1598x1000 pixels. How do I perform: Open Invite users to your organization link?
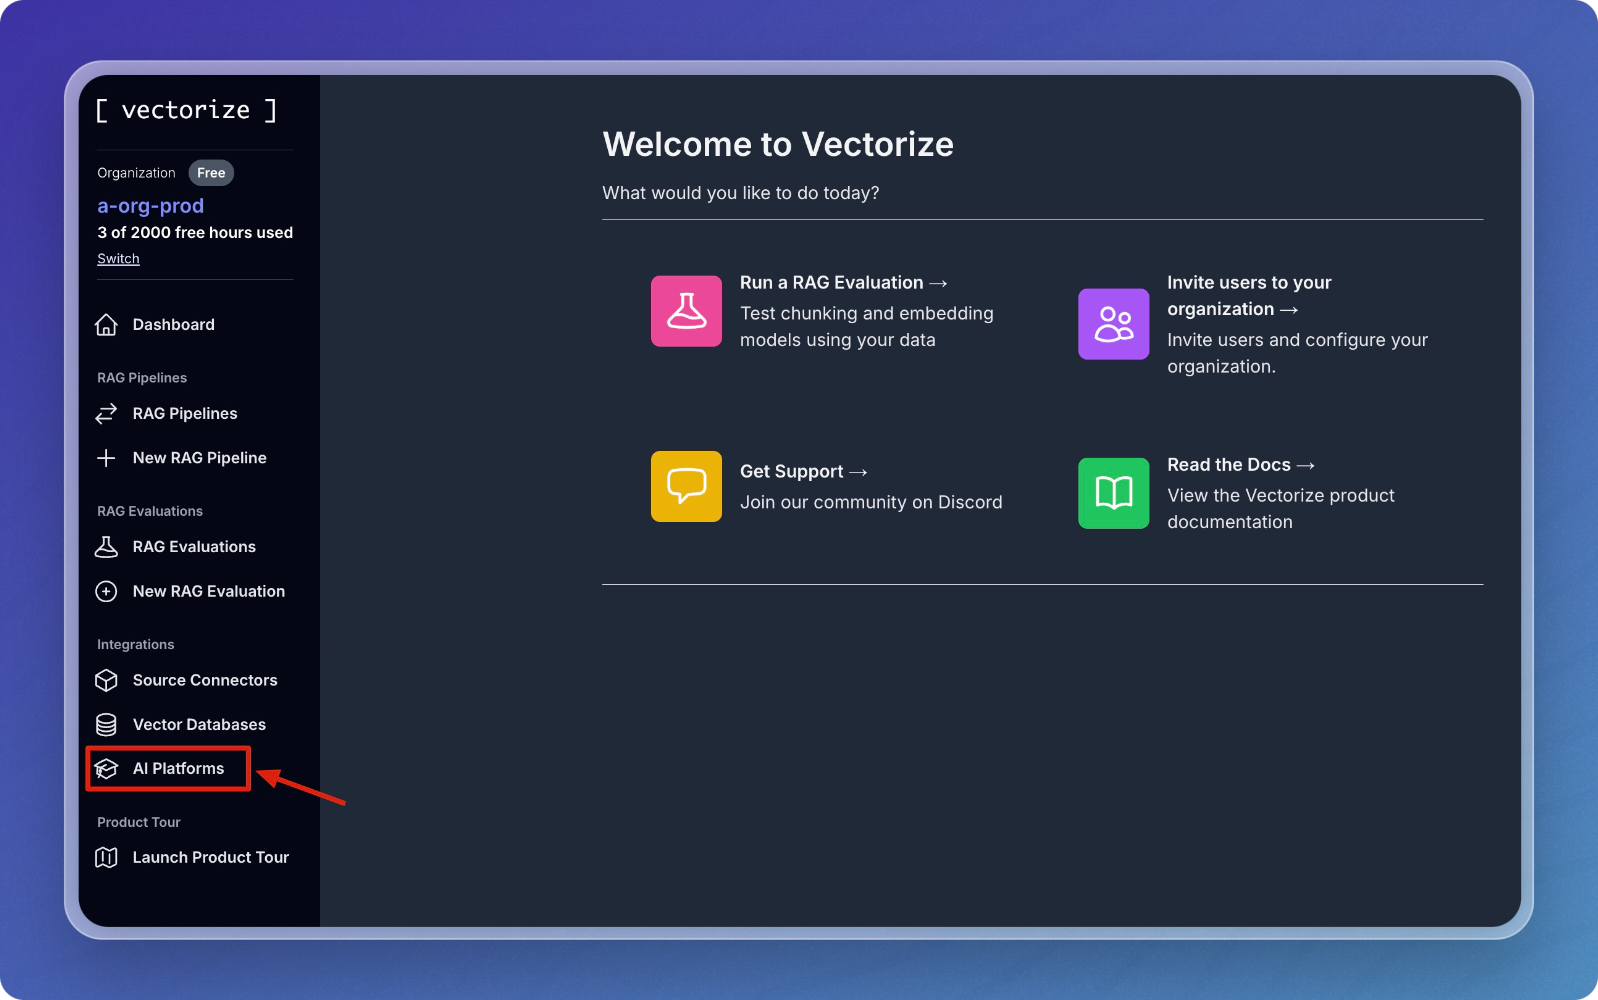tap(1249, 296)
